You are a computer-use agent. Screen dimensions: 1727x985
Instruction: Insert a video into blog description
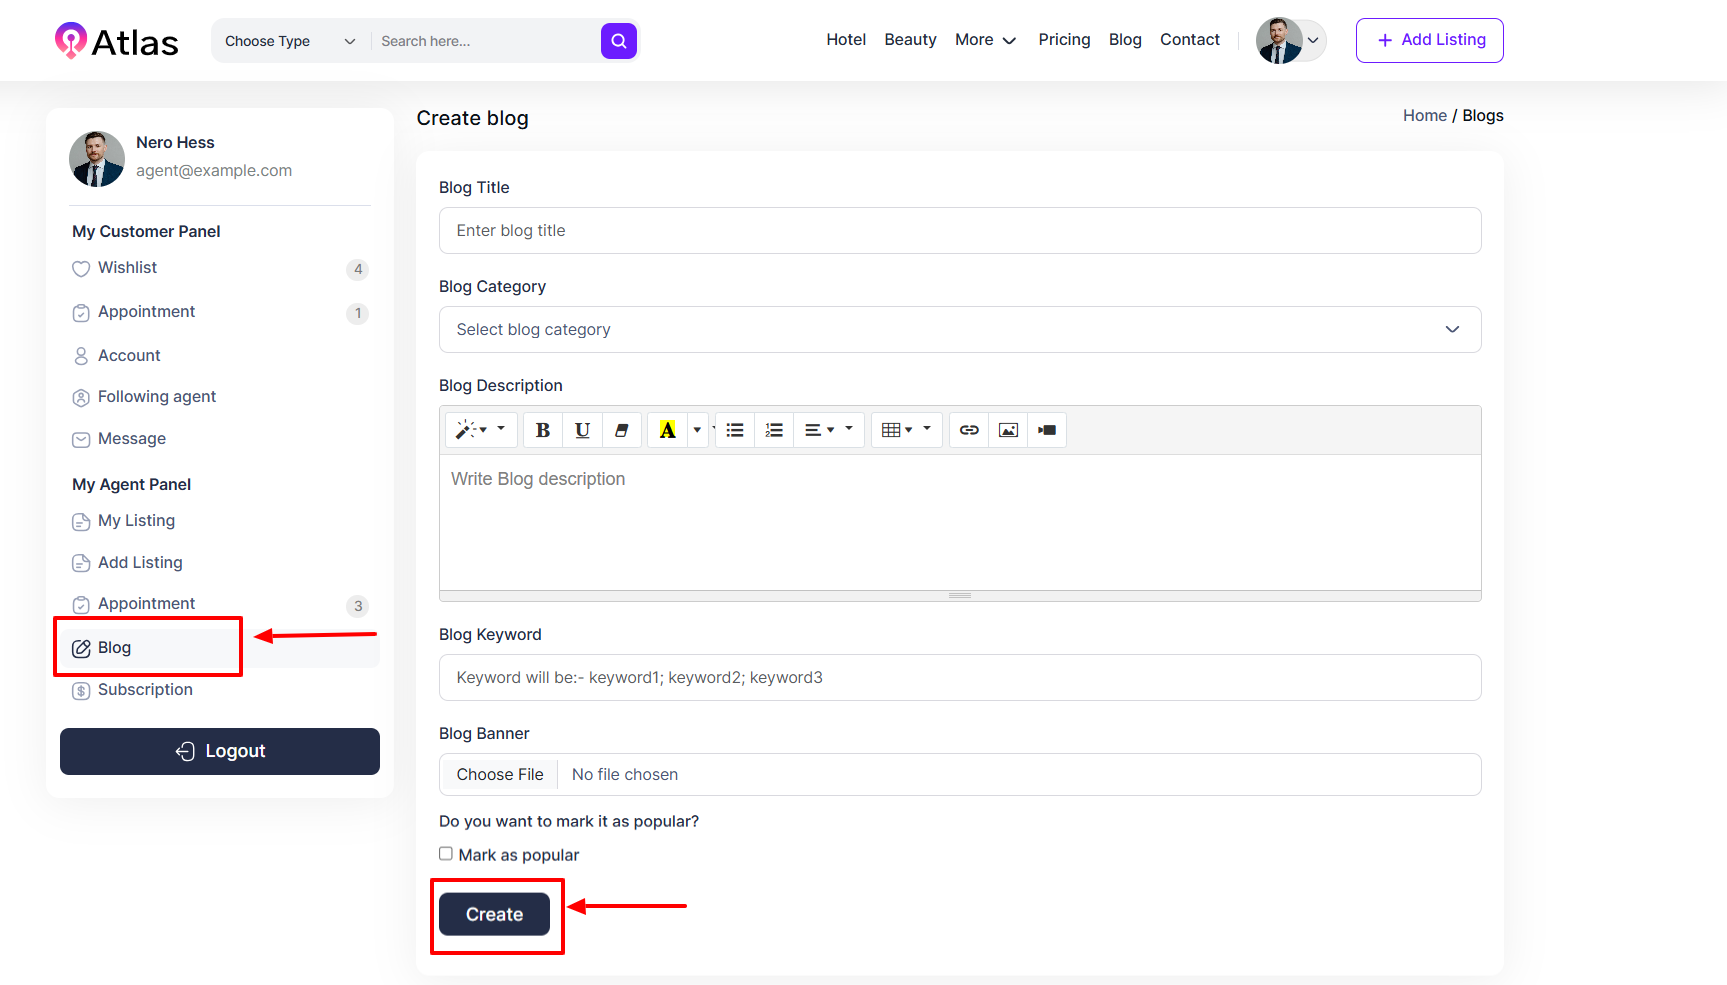[1047, 430]
